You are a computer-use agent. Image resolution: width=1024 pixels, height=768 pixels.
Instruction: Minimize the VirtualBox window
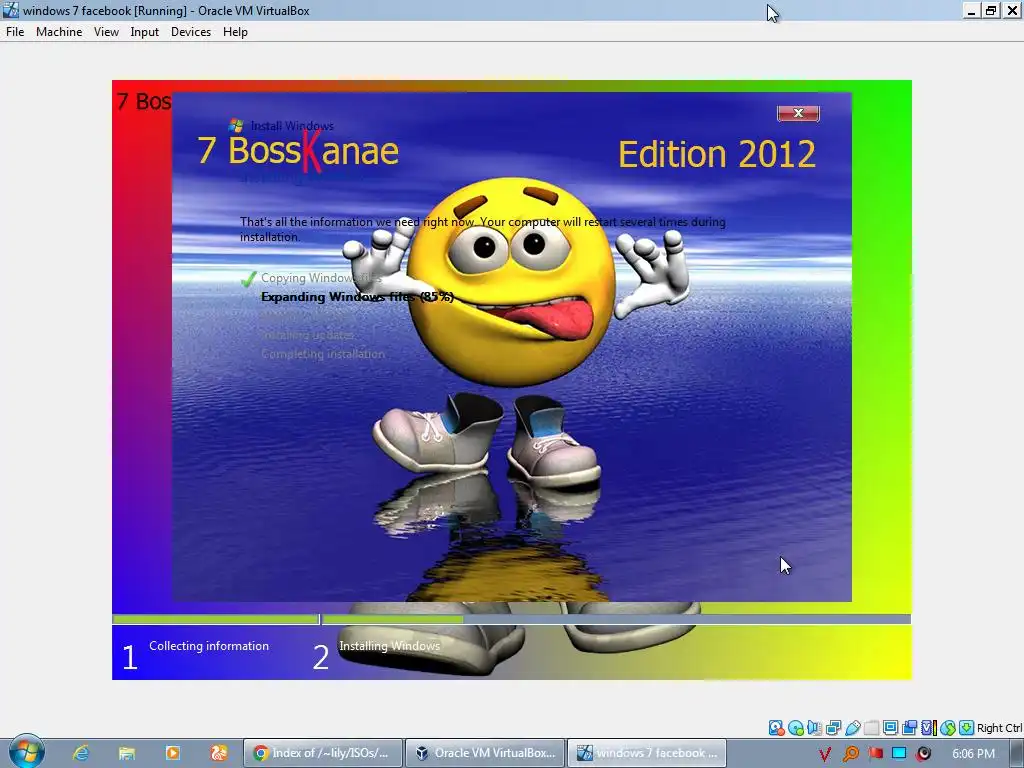click(972, 10)
